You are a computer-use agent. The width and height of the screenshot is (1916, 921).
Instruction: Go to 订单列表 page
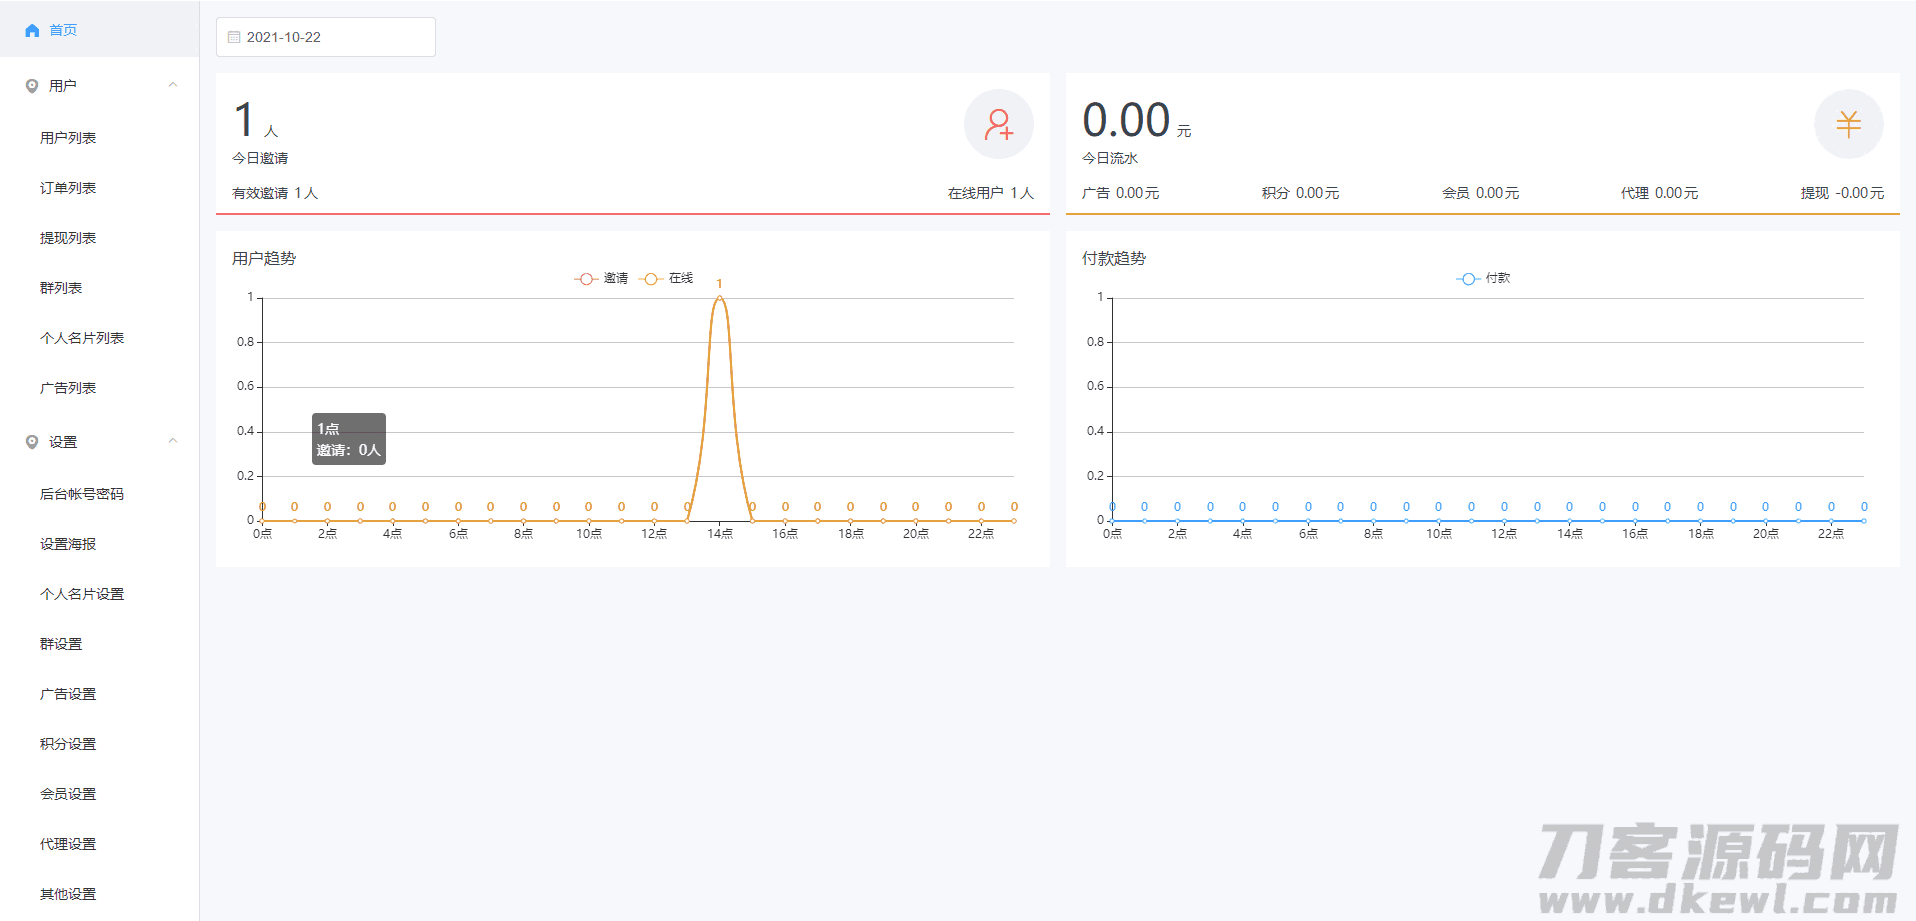(x=68, y=188)
